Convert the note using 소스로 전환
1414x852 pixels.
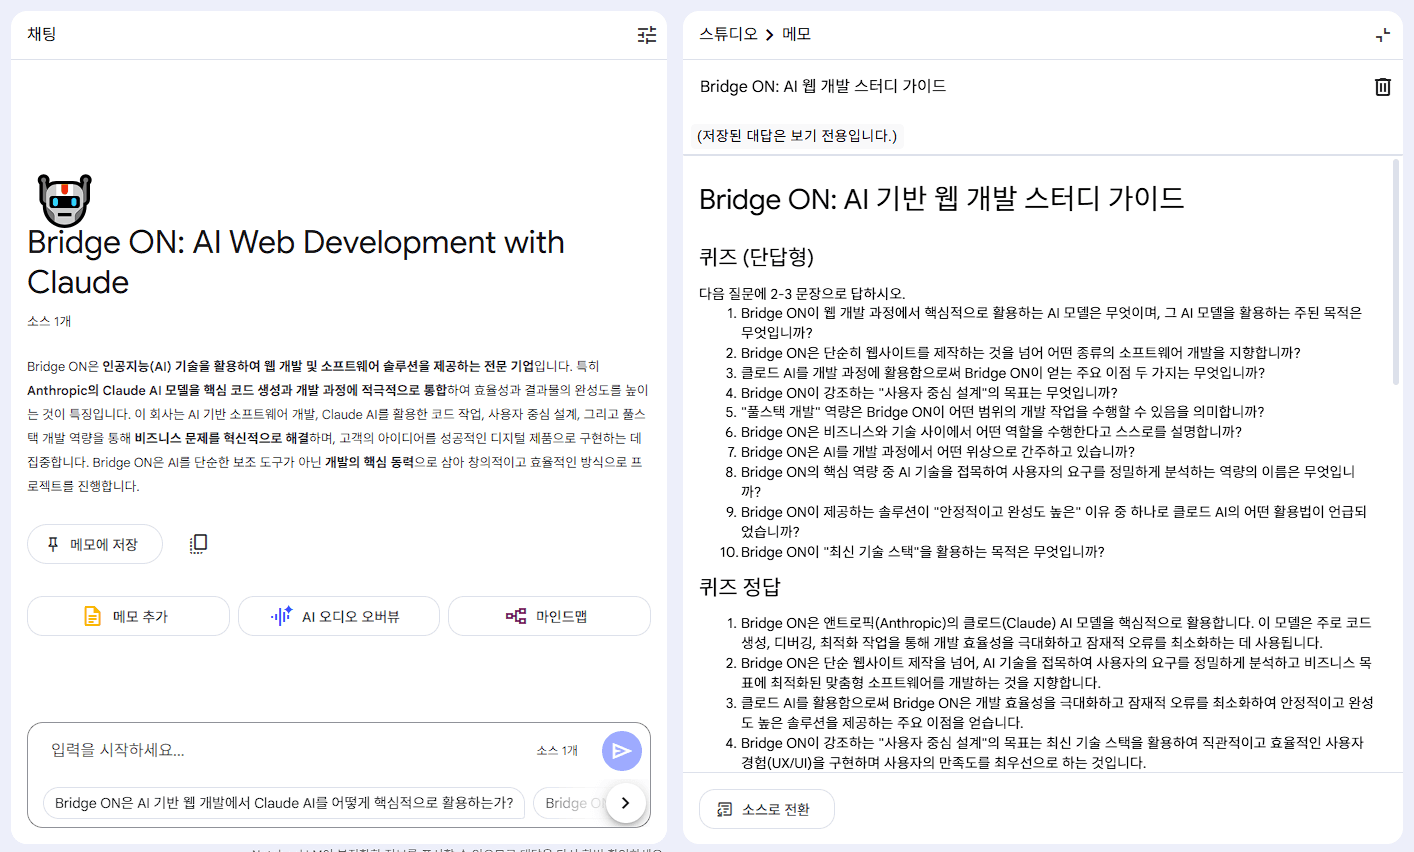(766, 809)
